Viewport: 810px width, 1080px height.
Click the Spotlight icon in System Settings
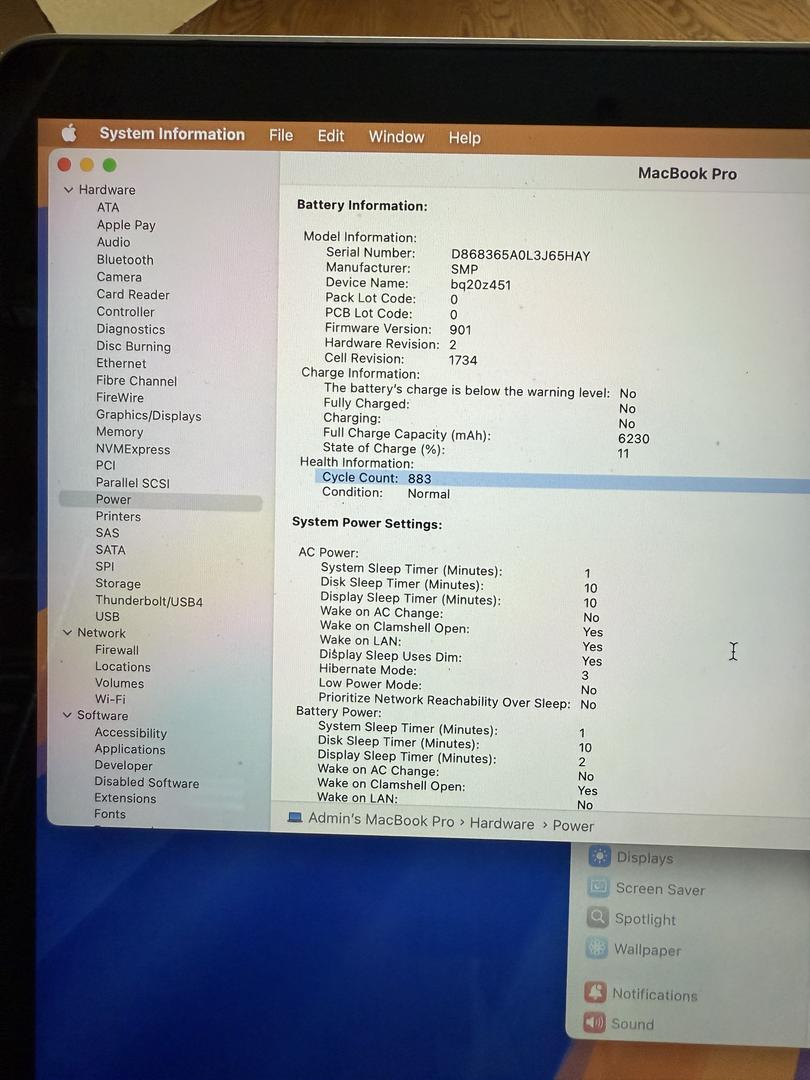[597, 917]
